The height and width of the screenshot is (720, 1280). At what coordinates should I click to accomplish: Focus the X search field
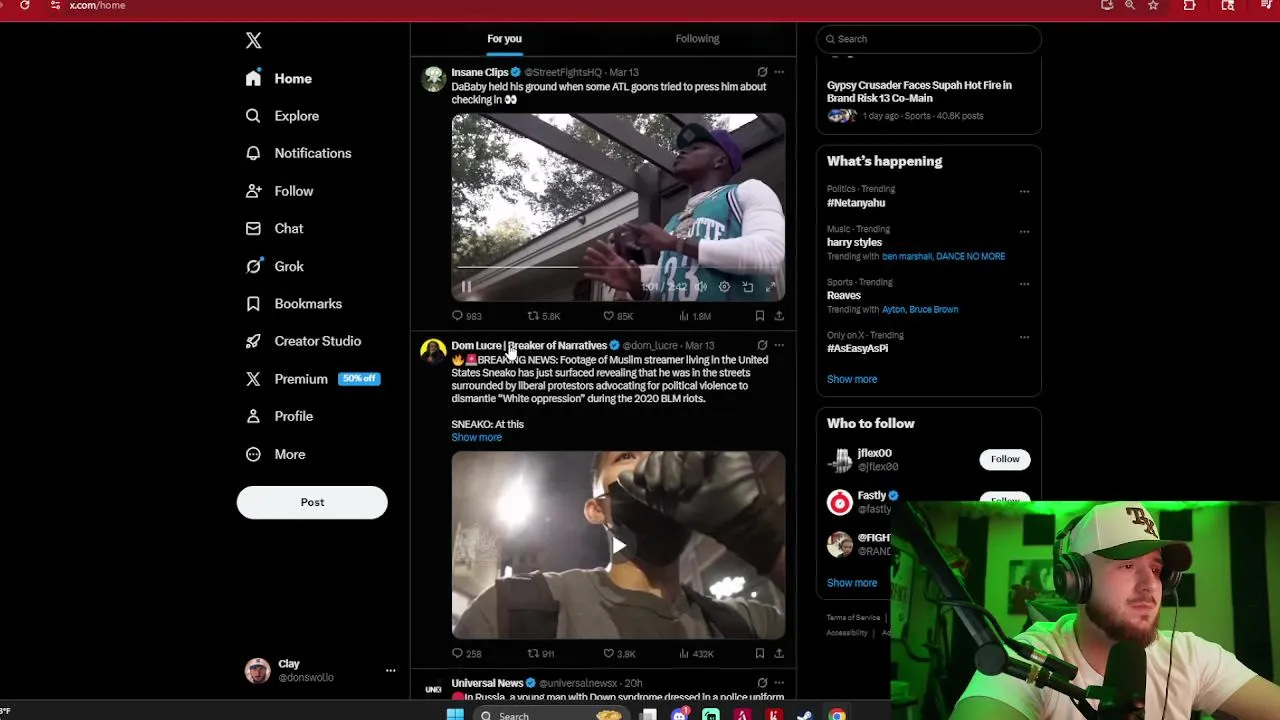(929, 39)
